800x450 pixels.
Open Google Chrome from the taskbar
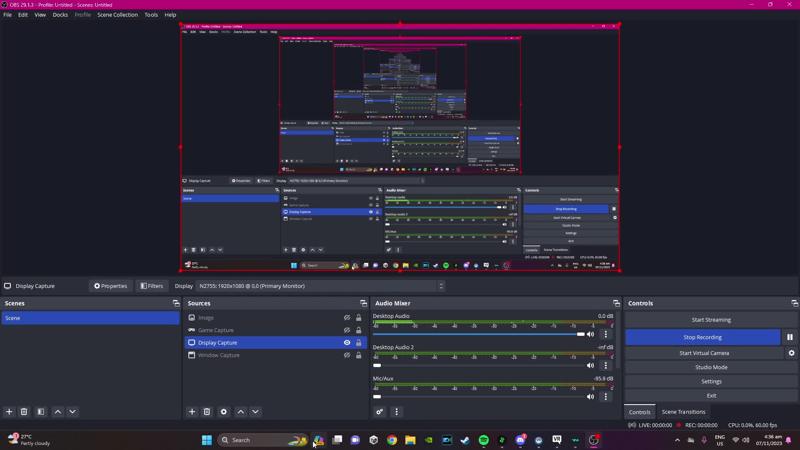(x=392, y=440)
